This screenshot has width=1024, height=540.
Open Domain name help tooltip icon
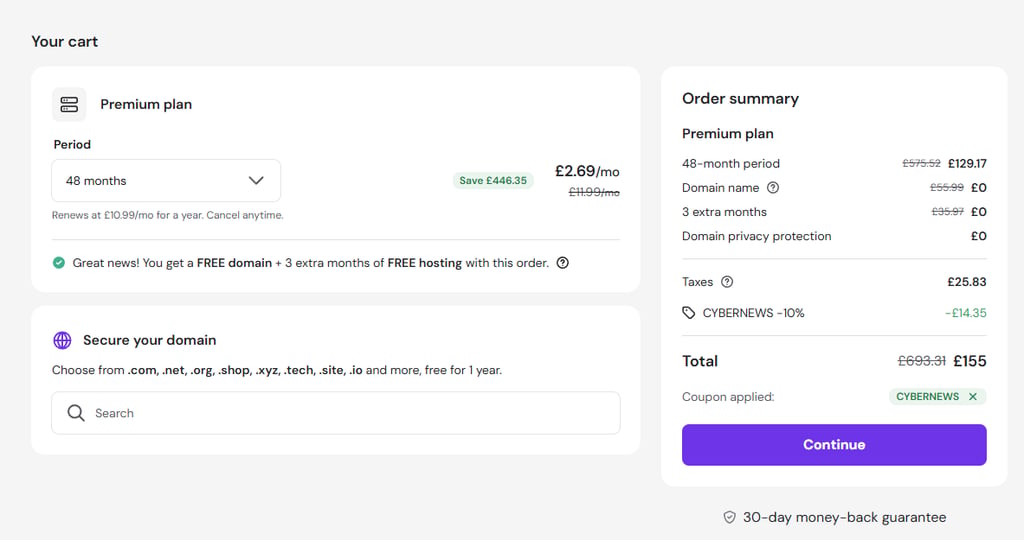pos(773,188)
